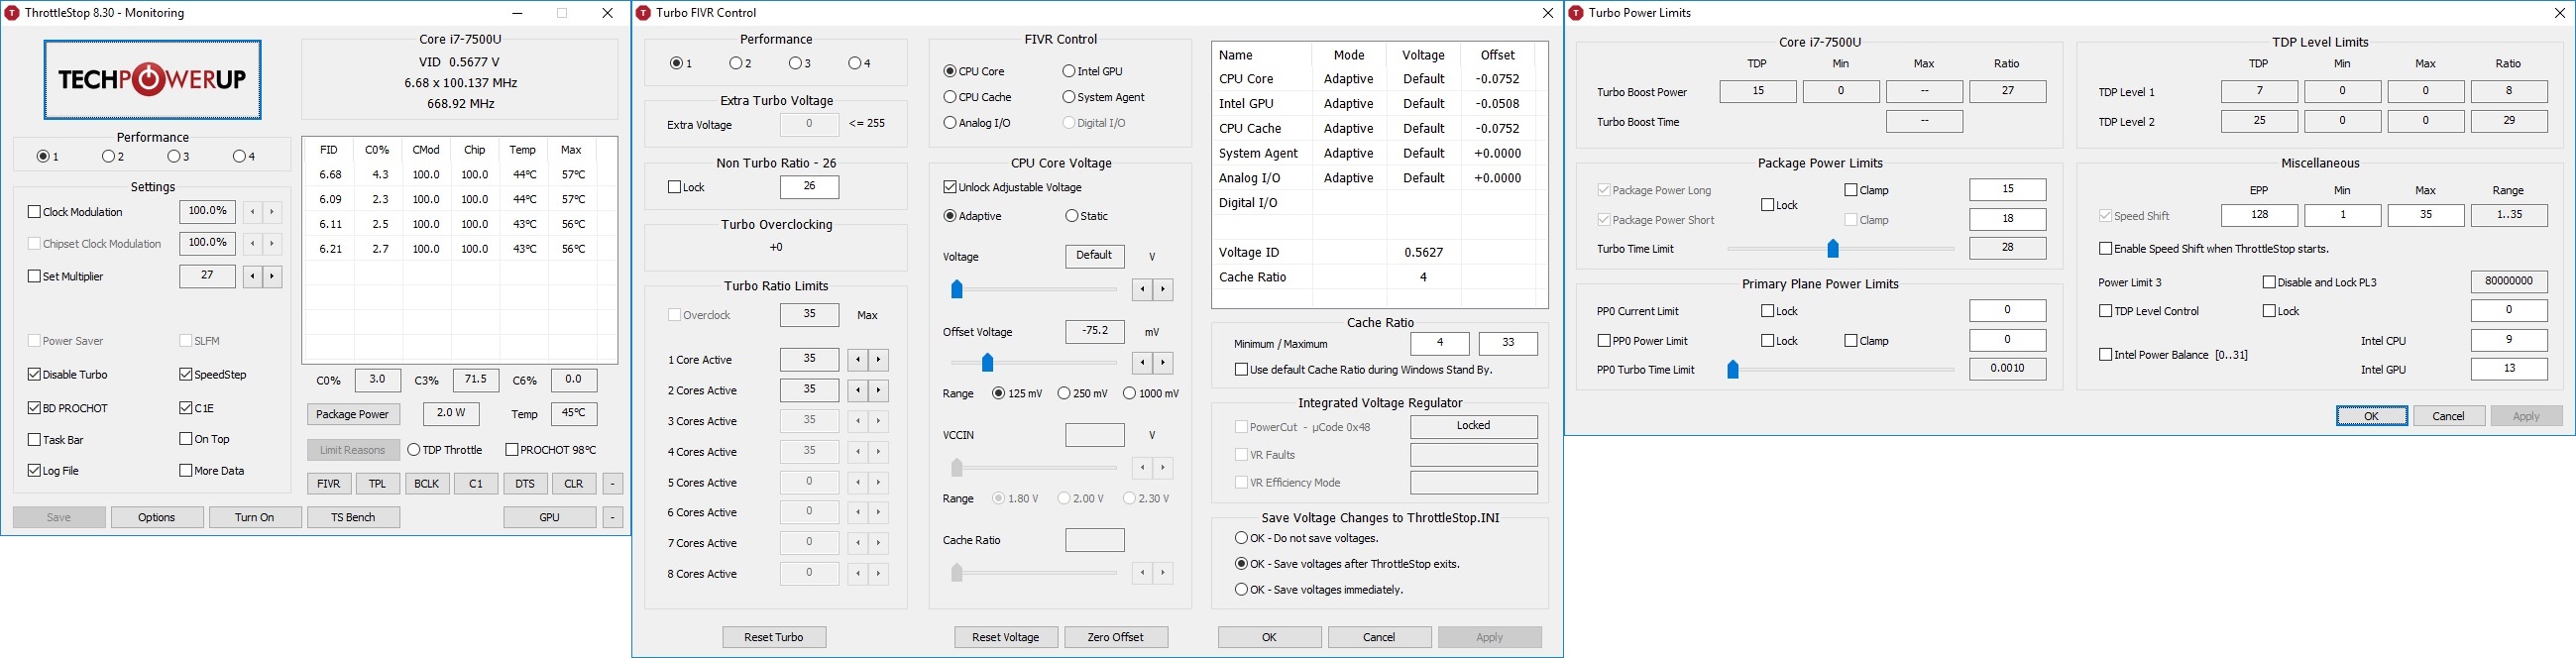Confirm with OK in Turbo Power Limits
The height and width of the screenshot is (658, 2576).
pyautogui.click(x=2372, y=416)
